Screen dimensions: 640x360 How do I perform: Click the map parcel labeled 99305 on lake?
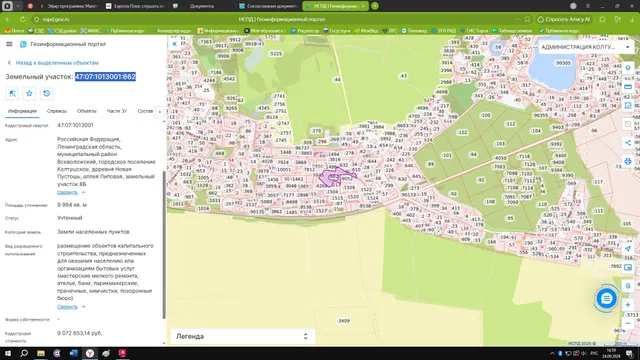tap(563, 63)
